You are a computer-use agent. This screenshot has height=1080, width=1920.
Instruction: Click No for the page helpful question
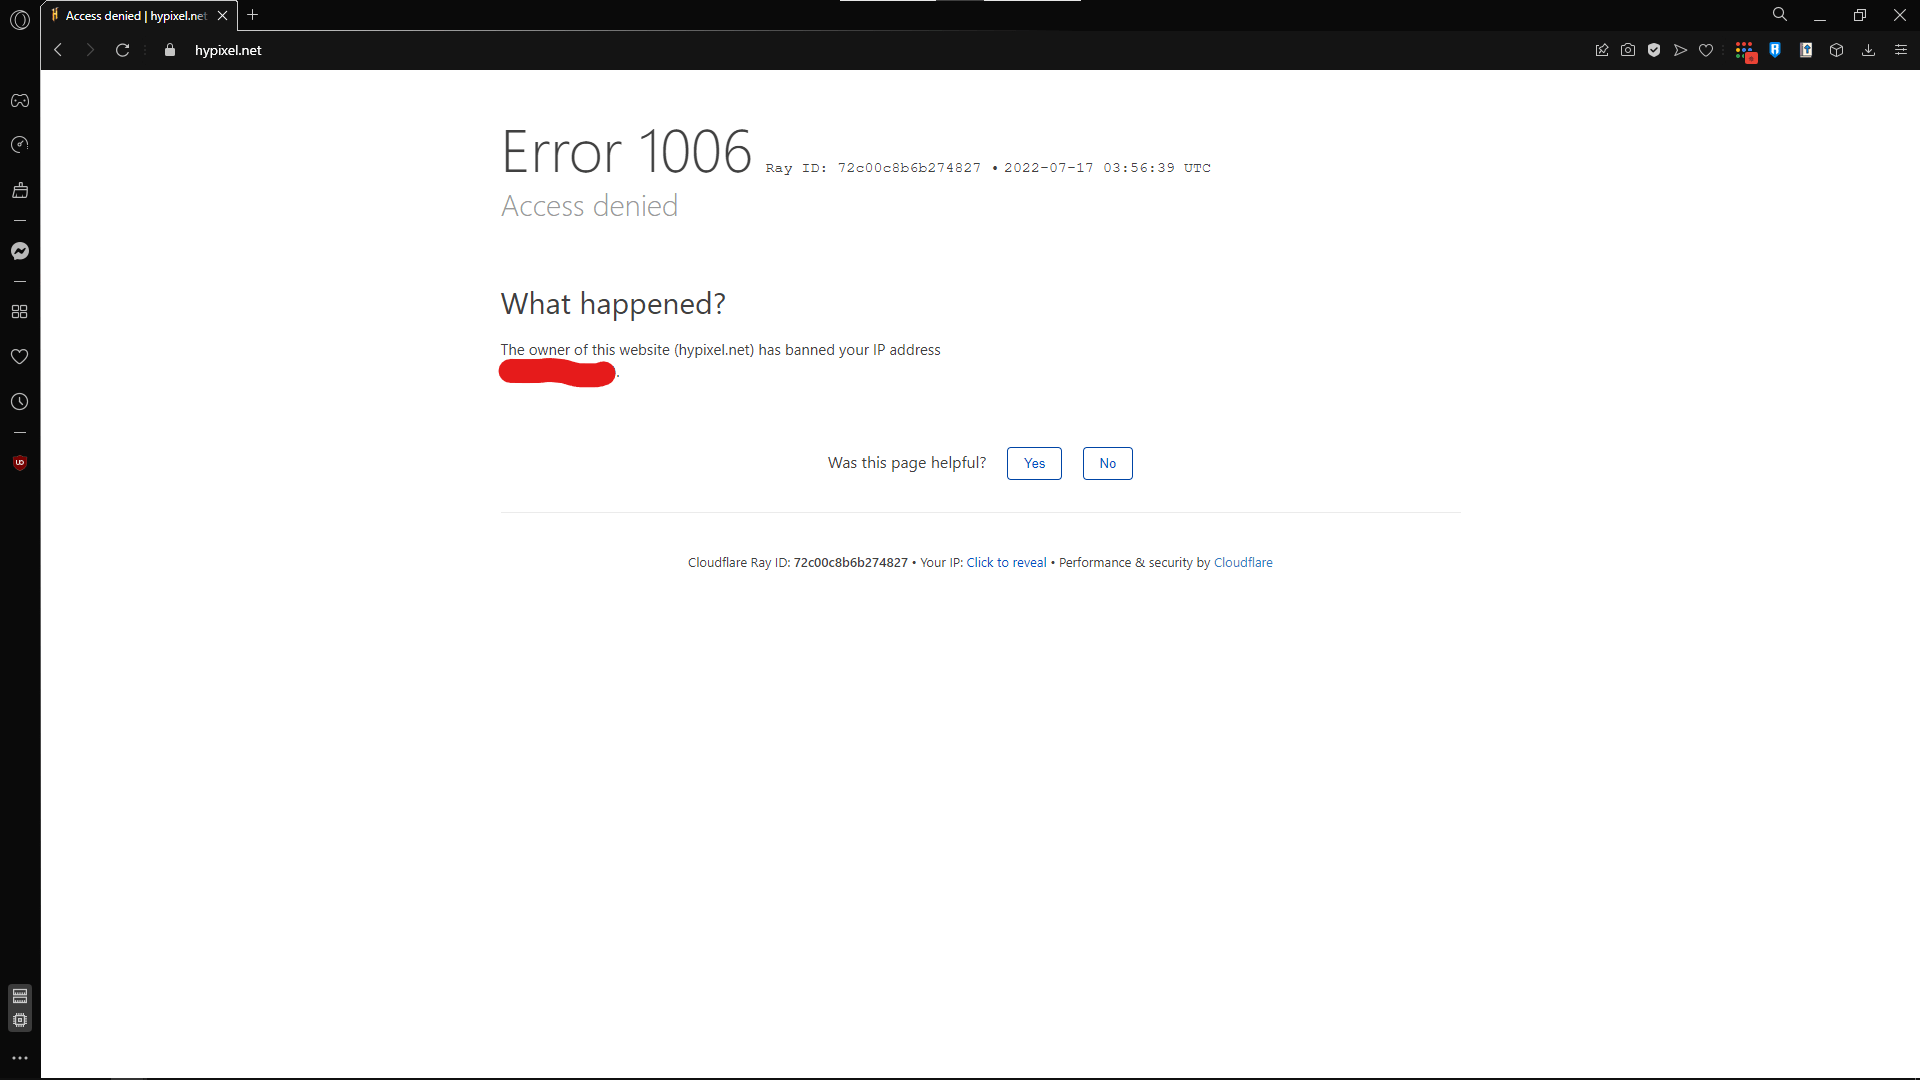pos(1107,463)
